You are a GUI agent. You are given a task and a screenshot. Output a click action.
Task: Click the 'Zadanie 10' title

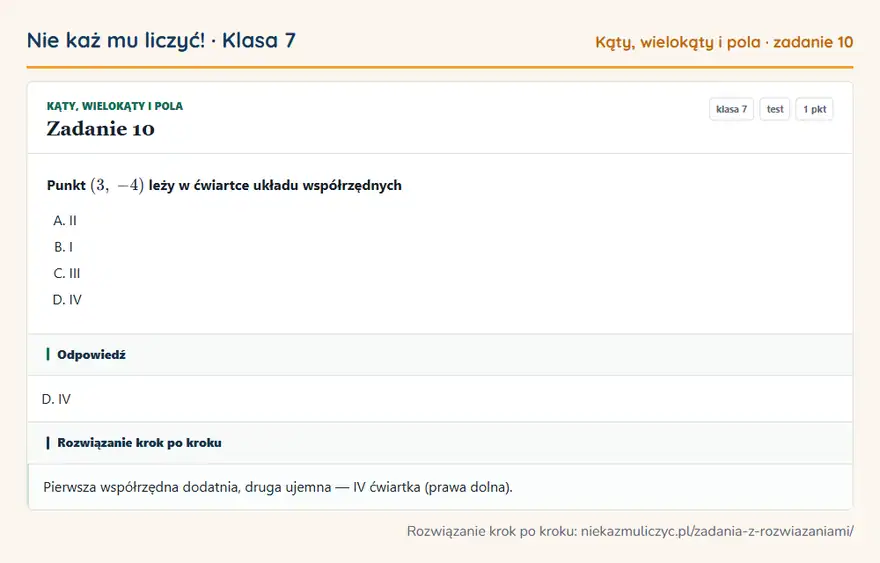(100, 129)
